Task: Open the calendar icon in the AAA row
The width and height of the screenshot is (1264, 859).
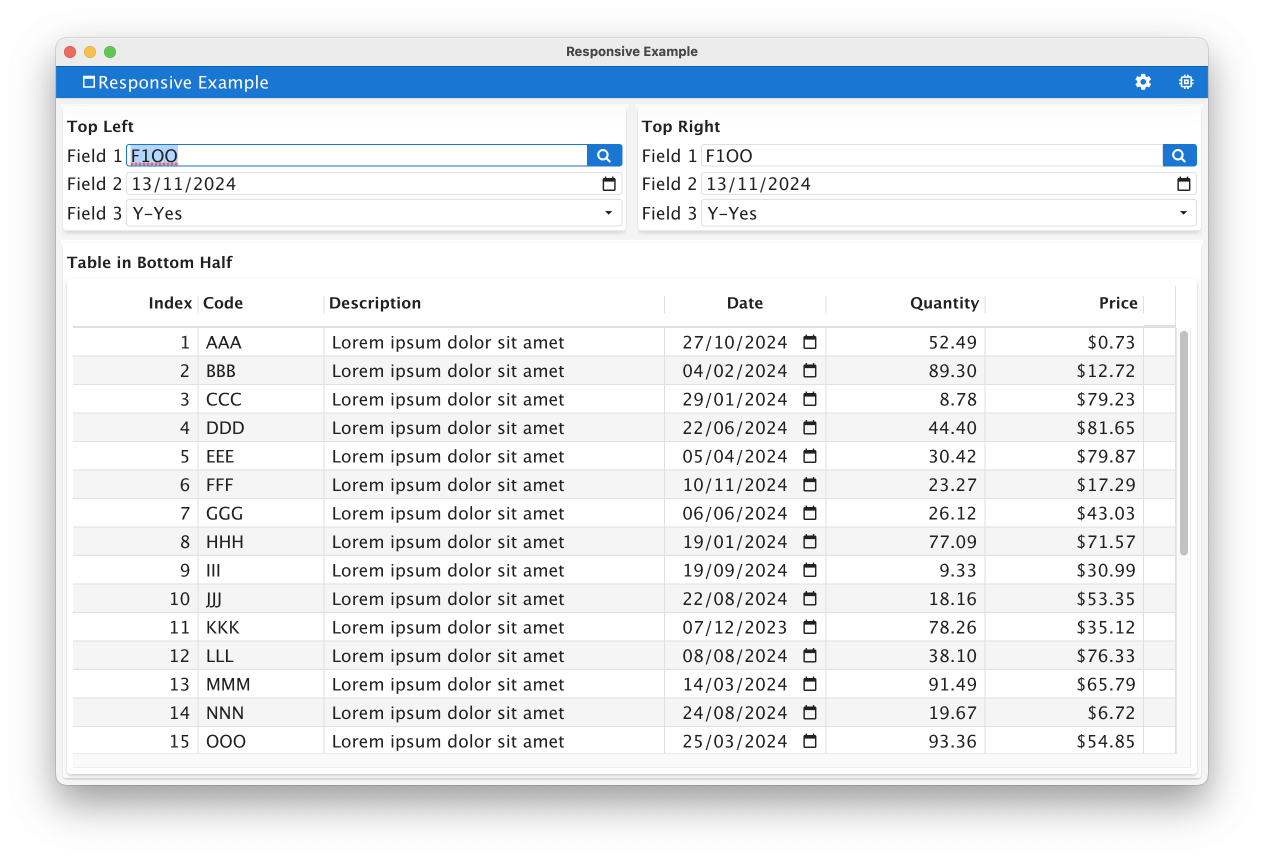Action: 810,342
